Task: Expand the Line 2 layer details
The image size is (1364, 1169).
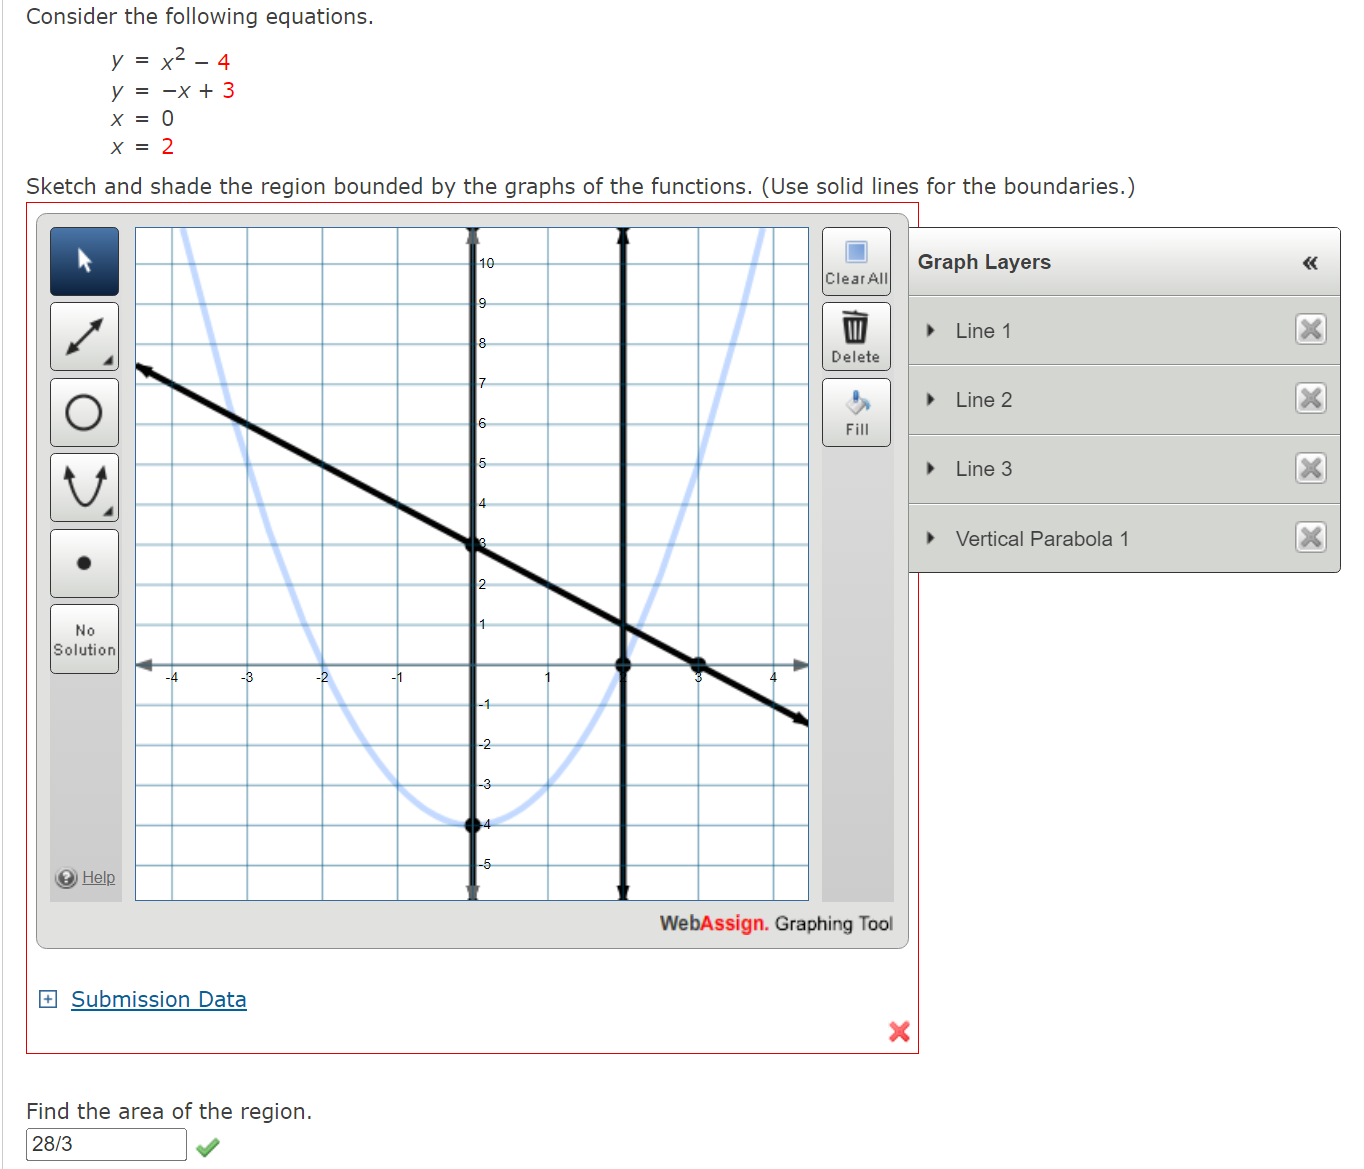Action: (932, 399)
